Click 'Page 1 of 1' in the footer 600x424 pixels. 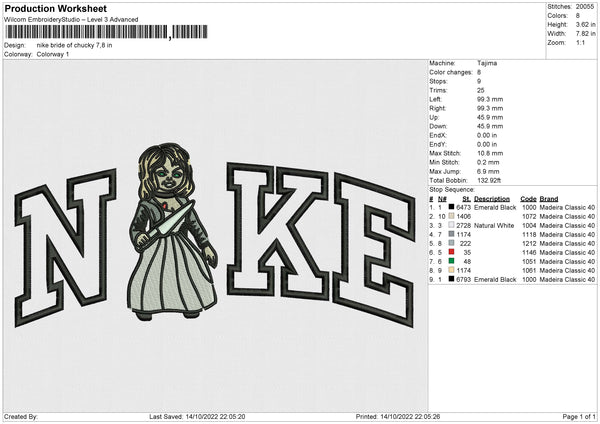pos(579,417)
